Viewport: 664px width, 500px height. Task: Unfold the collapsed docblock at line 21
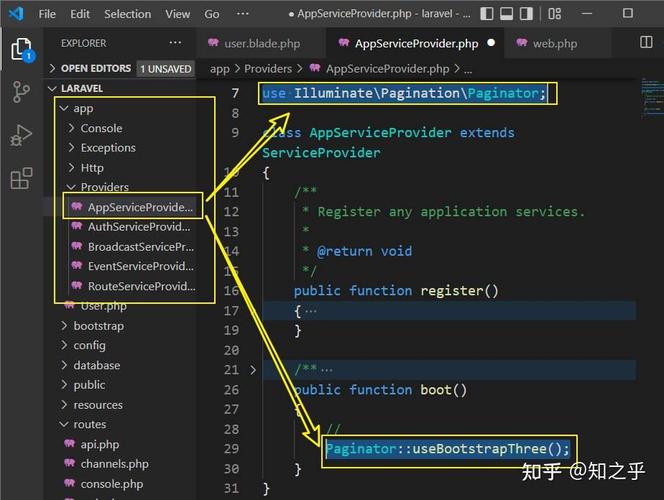(x=253, y=370)
